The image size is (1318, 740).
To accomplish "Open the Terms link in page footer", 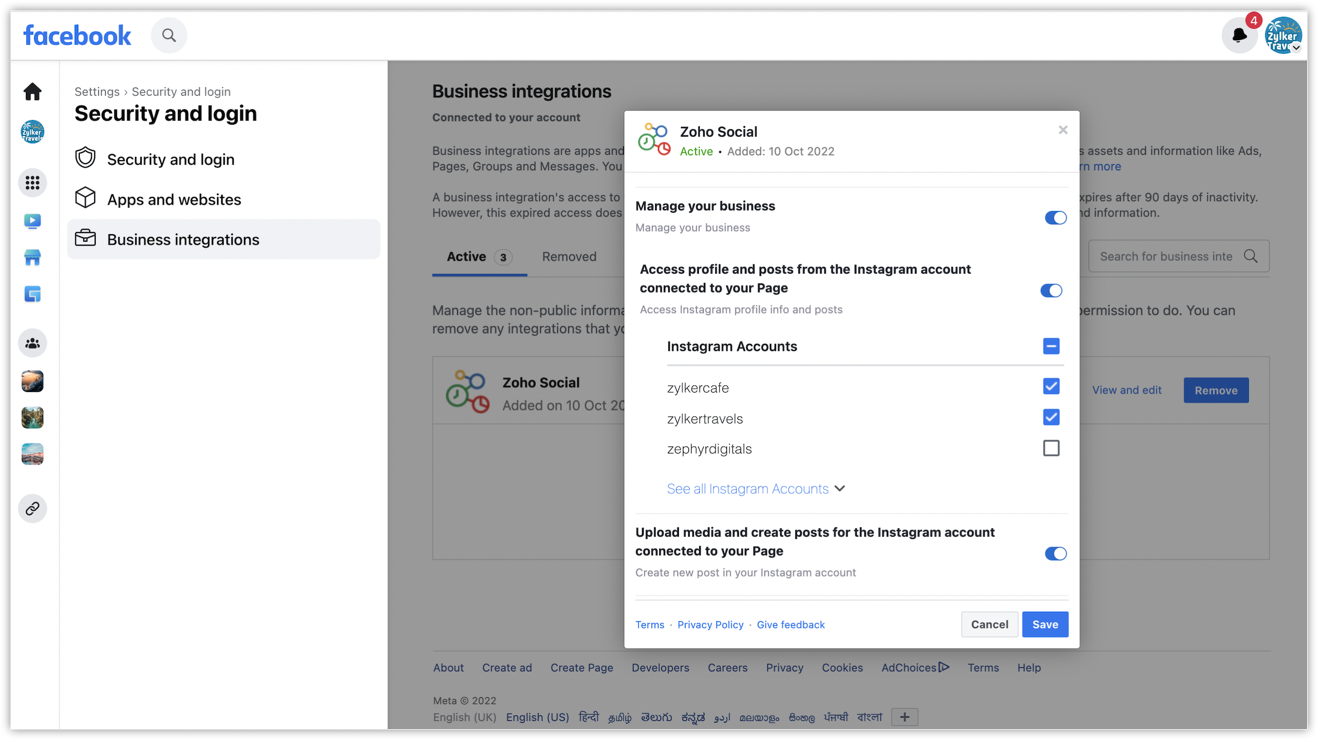I will [x=983, y=668].
